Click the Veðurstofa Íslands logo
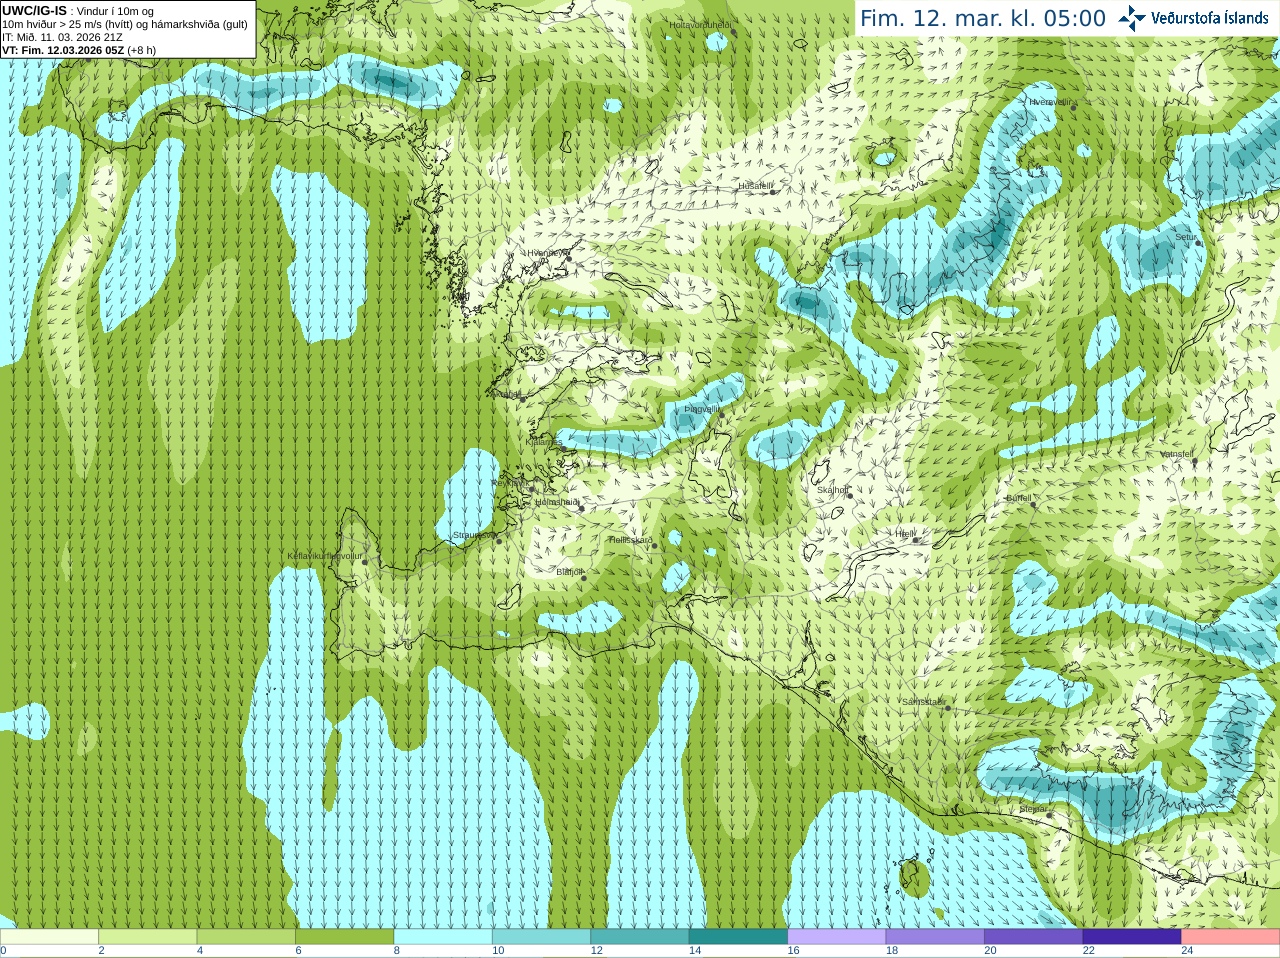This screenshot has width=1280, height=958. coord(1193,18)
